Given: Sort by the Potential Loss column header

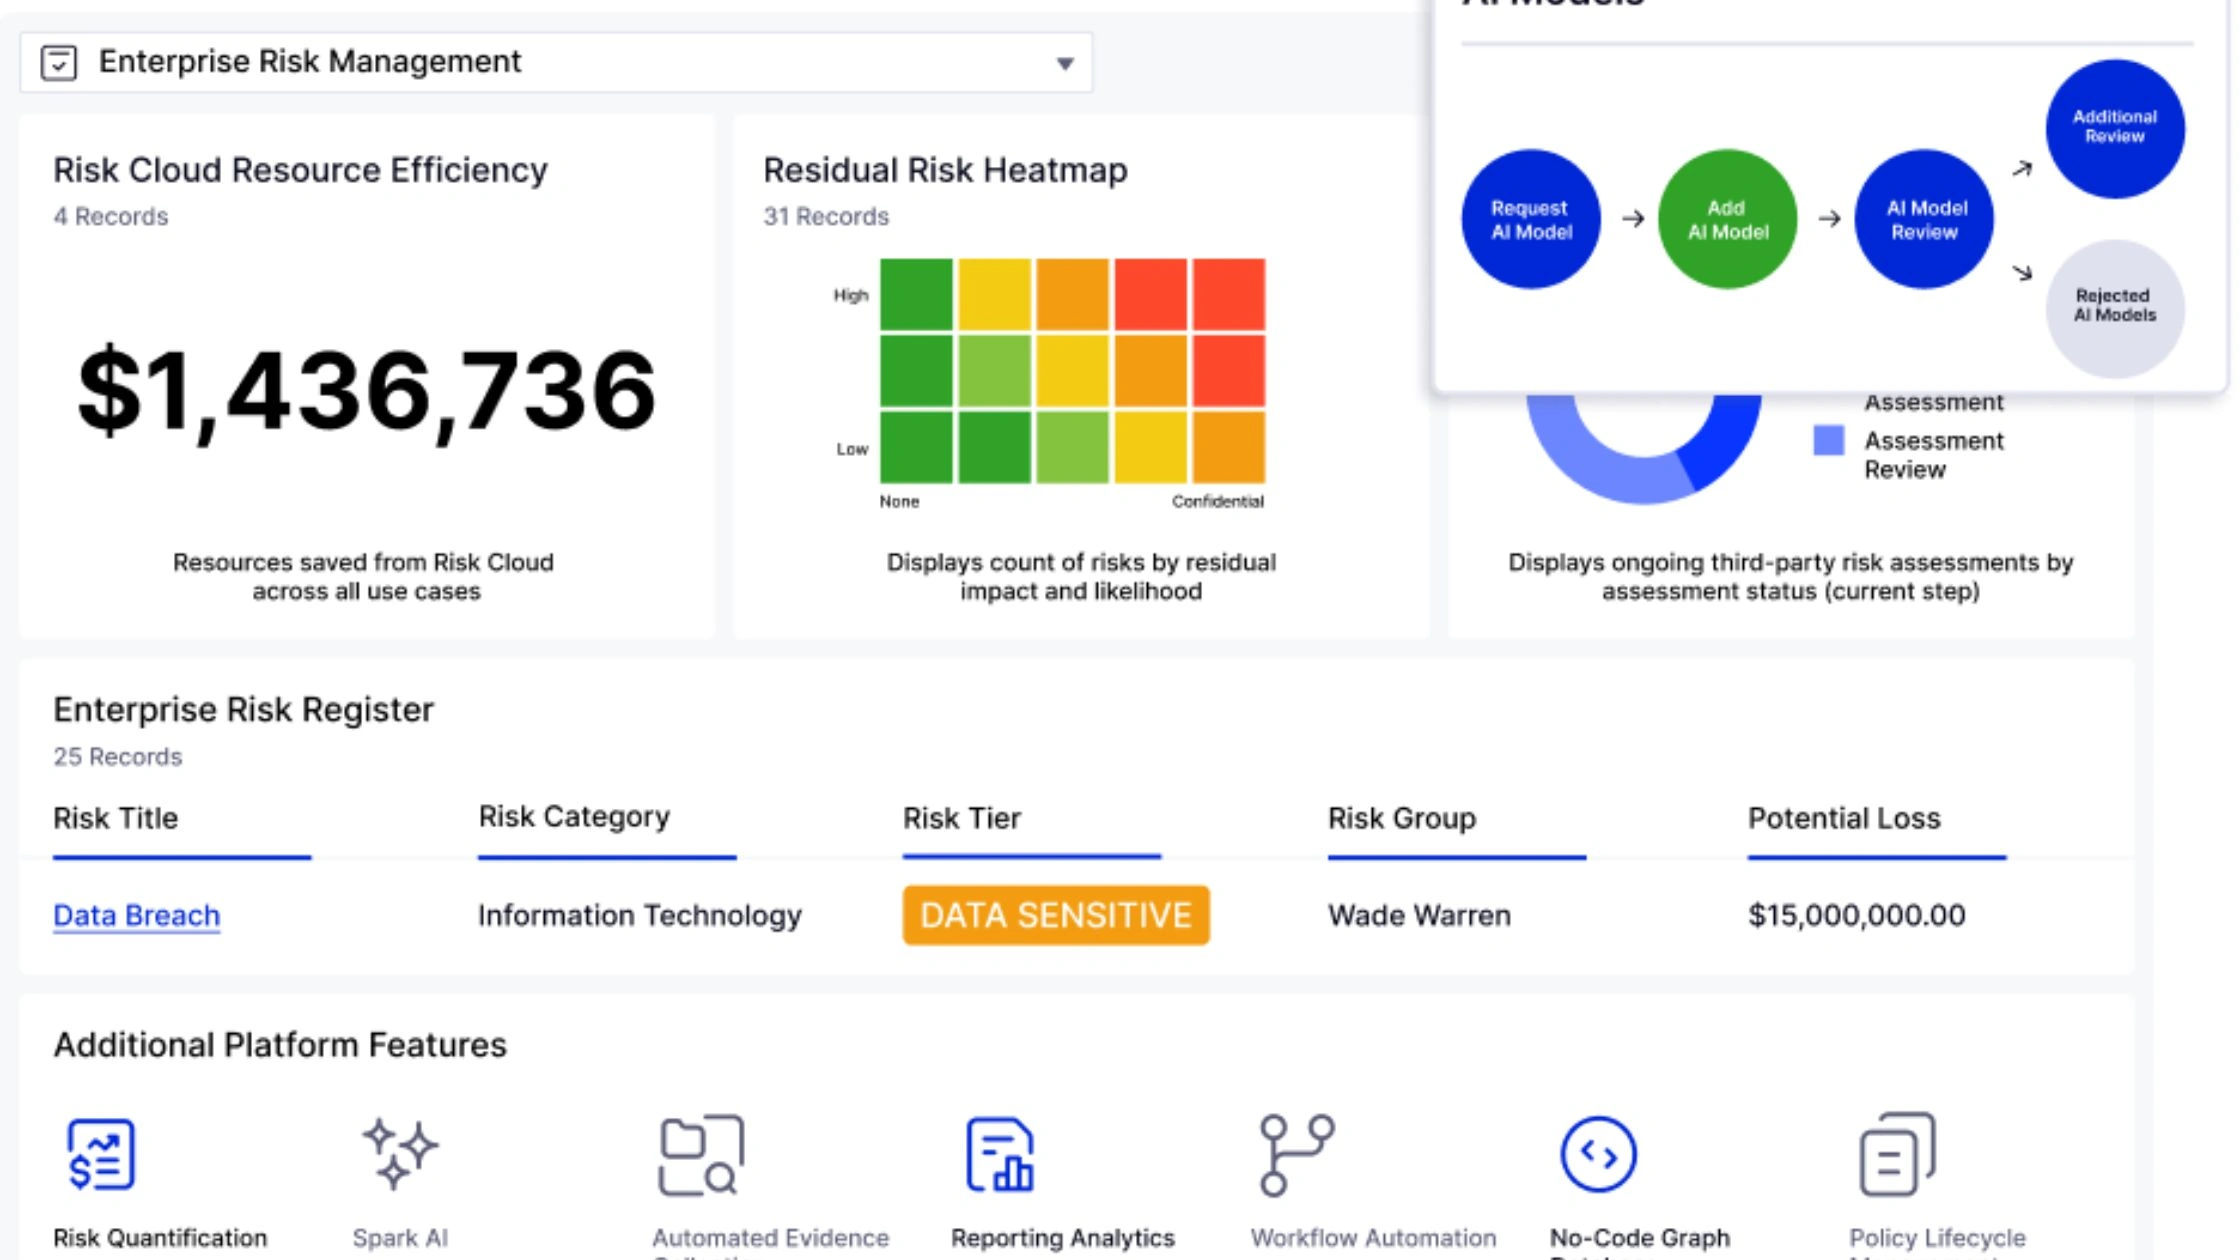Looking at the screenshot, I should coord(1843,818).
